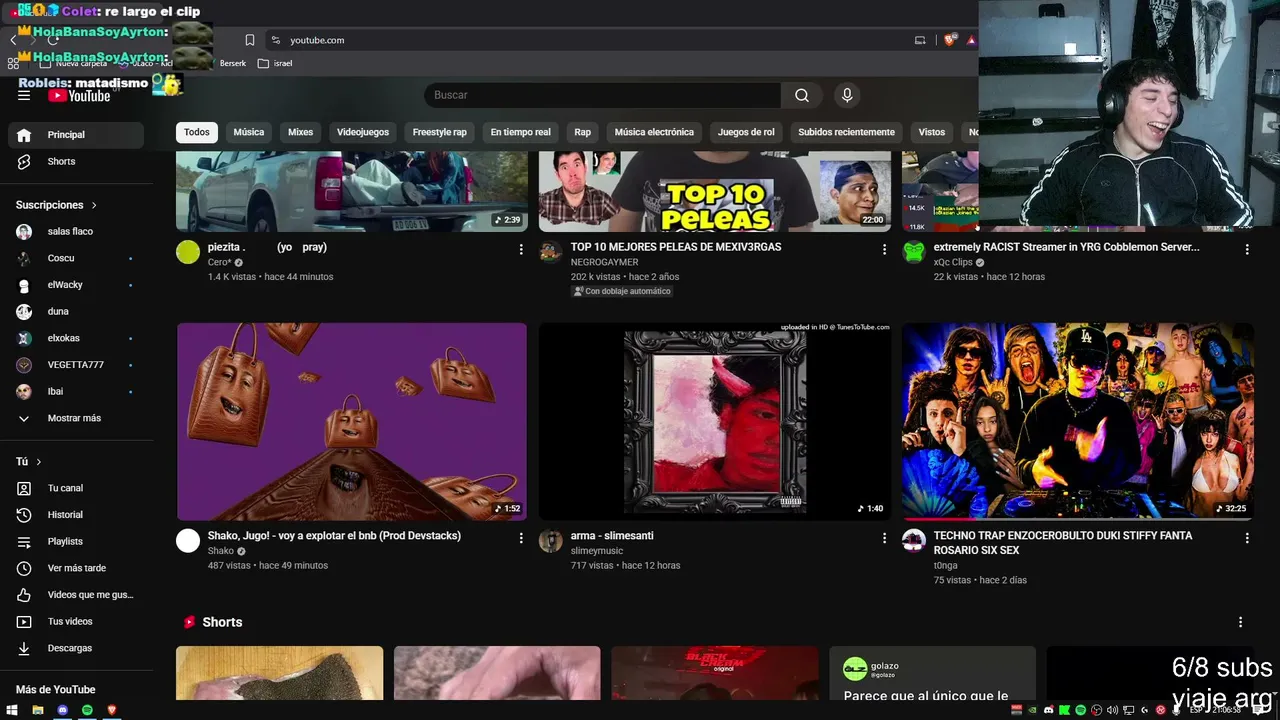Screen dimensions: 1280x720
Task: Open the Coscu subscription channel
Action: click(76, 258)
